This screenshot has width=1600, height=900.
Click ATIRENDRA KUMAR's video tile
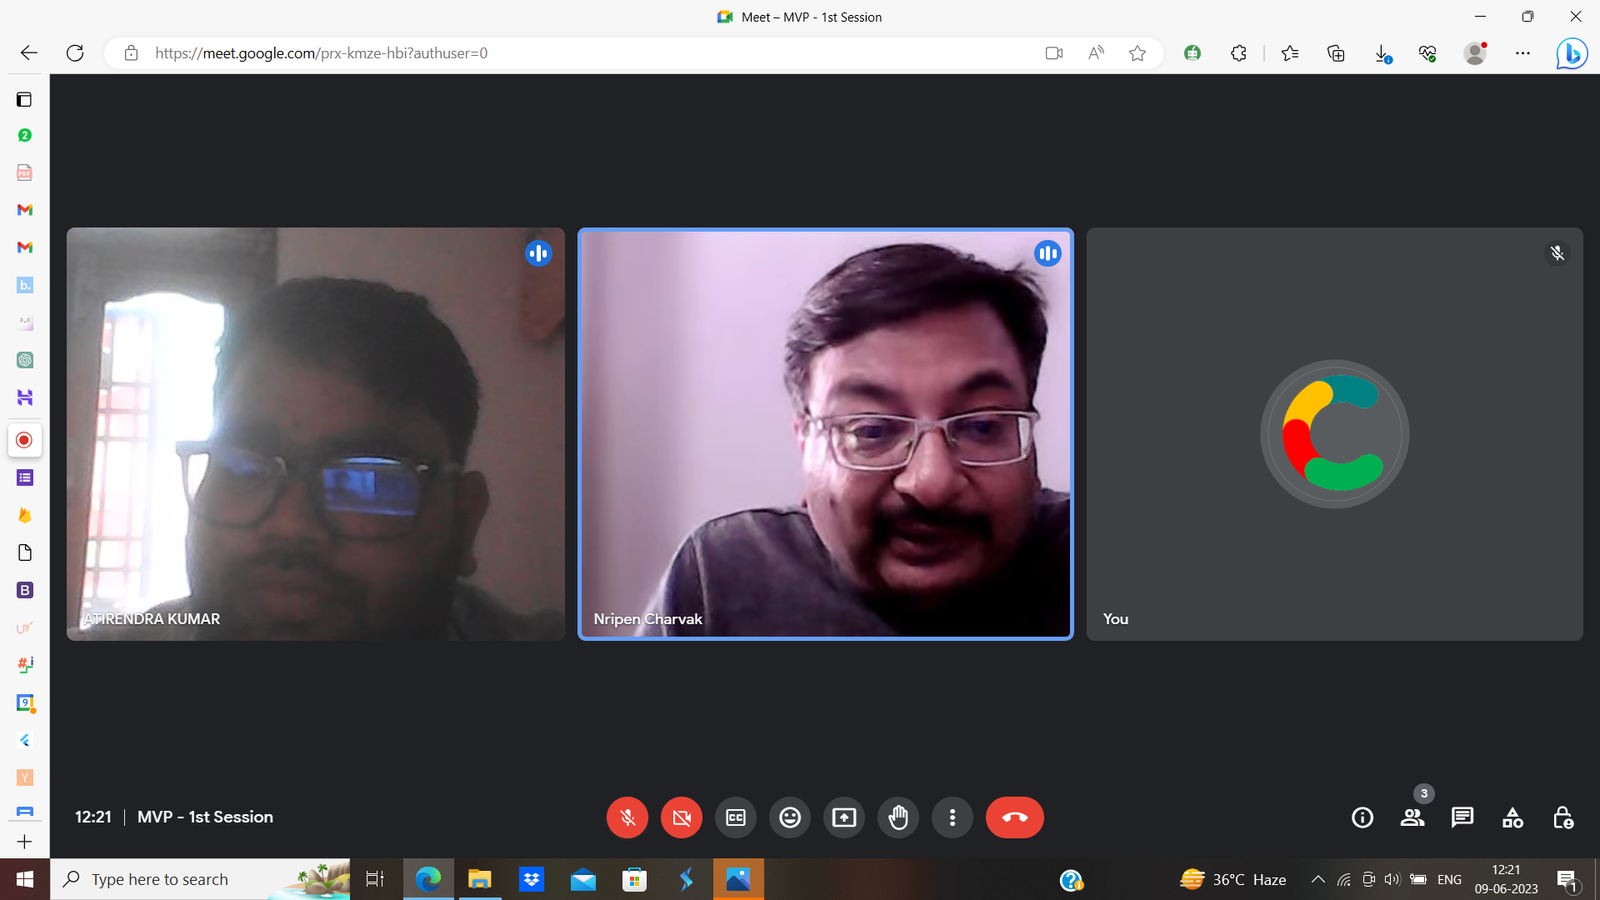pyautogui.click(x=316, y=434)
